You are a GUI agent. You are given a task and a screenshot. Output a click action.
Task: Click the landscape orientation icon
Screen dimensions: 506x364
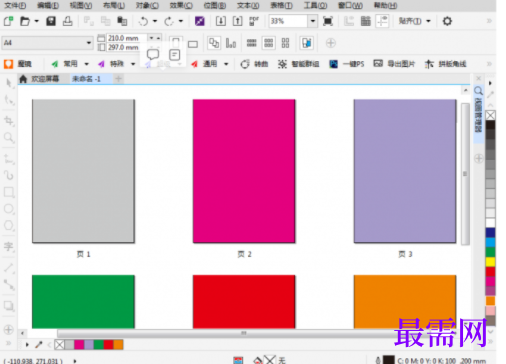[193, 44]
